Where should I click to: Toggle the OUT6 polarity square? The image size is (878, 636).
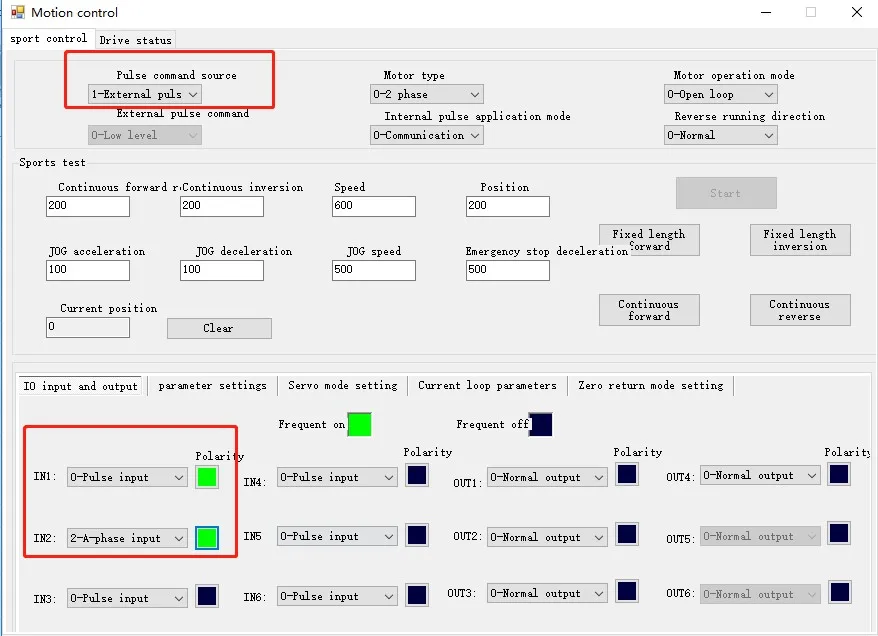[x=840, y=592]
